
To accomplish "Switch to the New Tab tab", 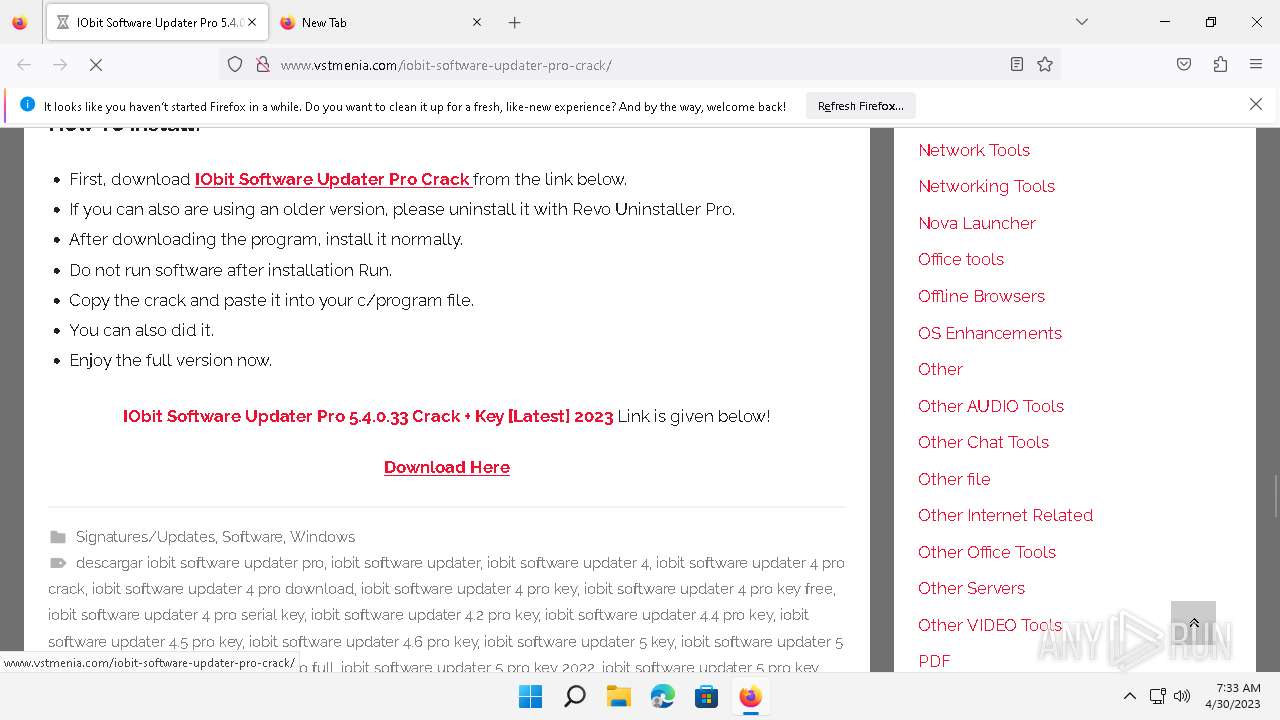I will click(x=380, y=22).
